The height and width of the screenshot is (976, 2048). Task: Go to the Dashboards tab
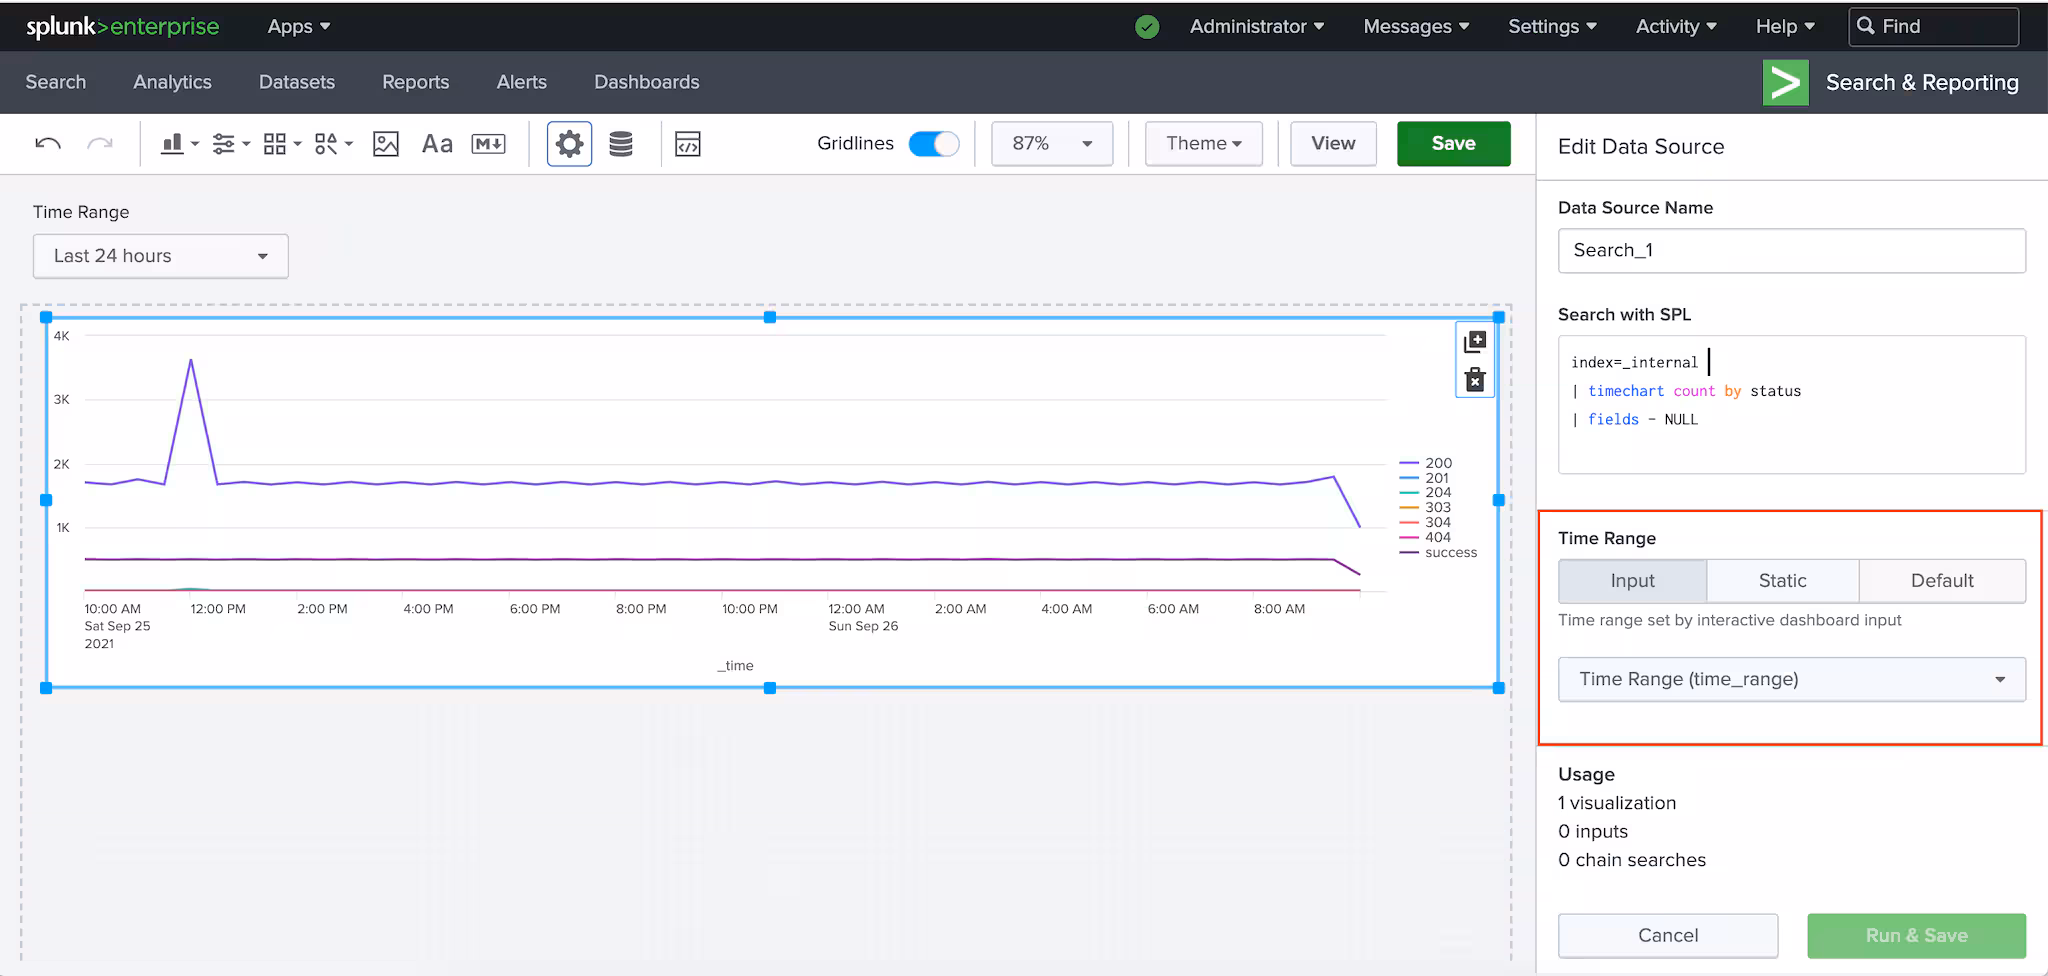pos(646,82)
